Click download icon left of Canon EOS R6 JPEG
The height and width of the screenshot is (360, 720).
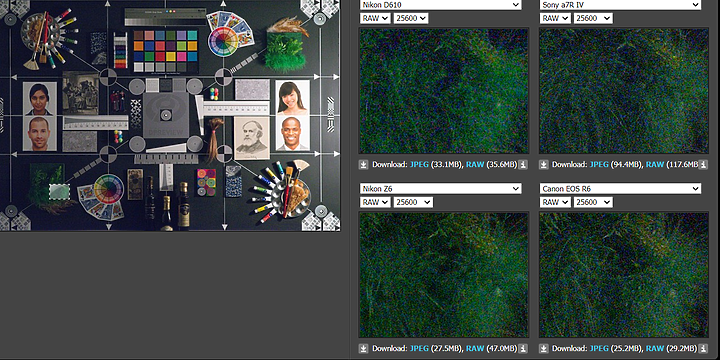coord(543,349)
